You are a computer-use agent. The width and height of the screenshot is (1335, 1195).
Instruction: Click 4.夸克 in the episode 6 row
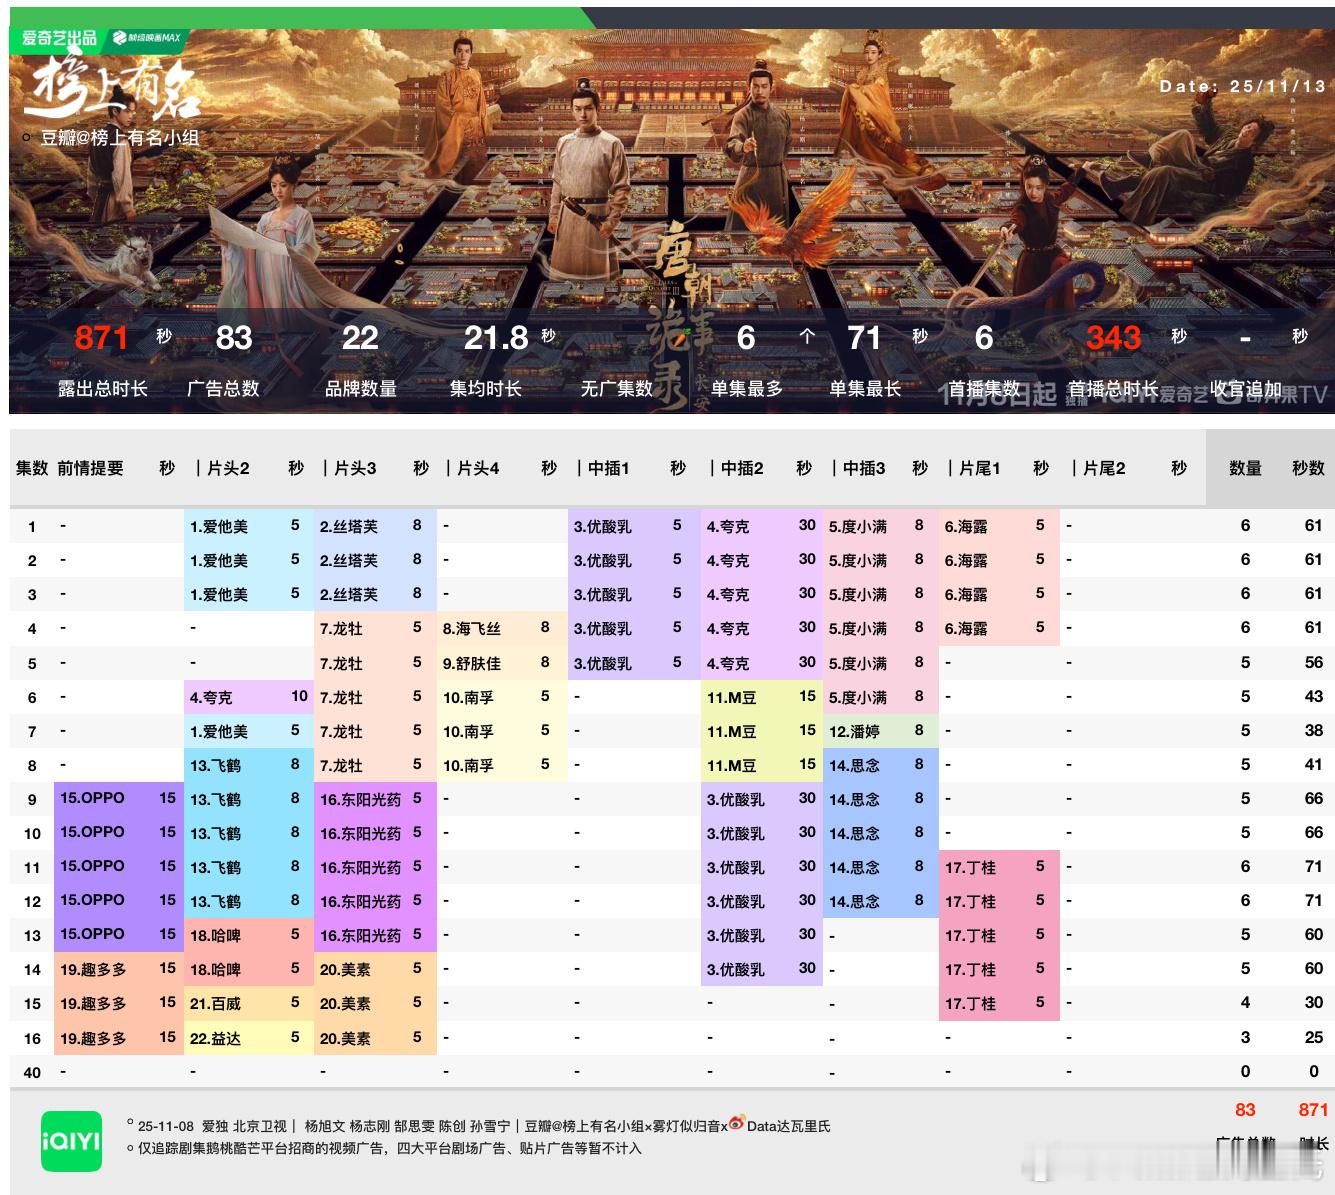pos(211,697)
